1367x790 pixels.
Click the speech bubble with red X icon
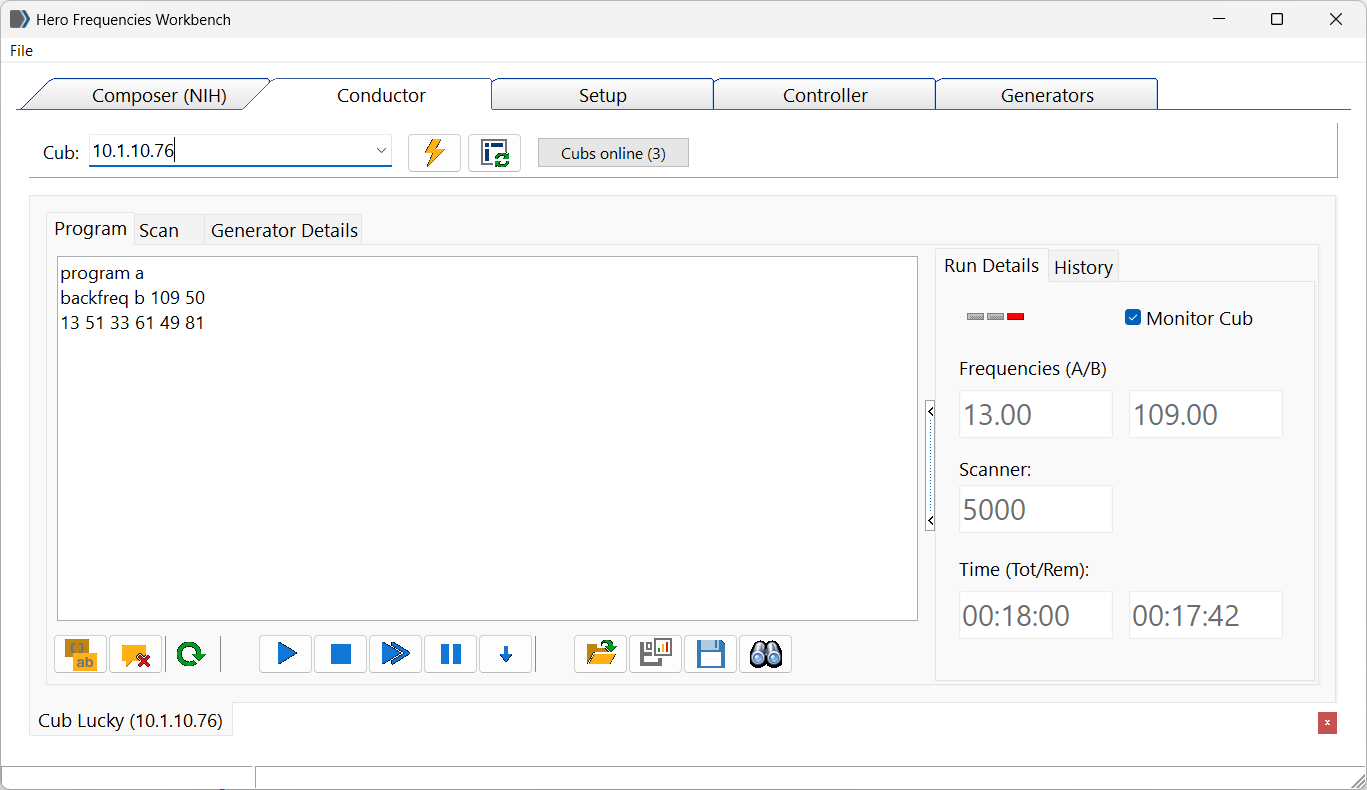[x=135, y=654]
